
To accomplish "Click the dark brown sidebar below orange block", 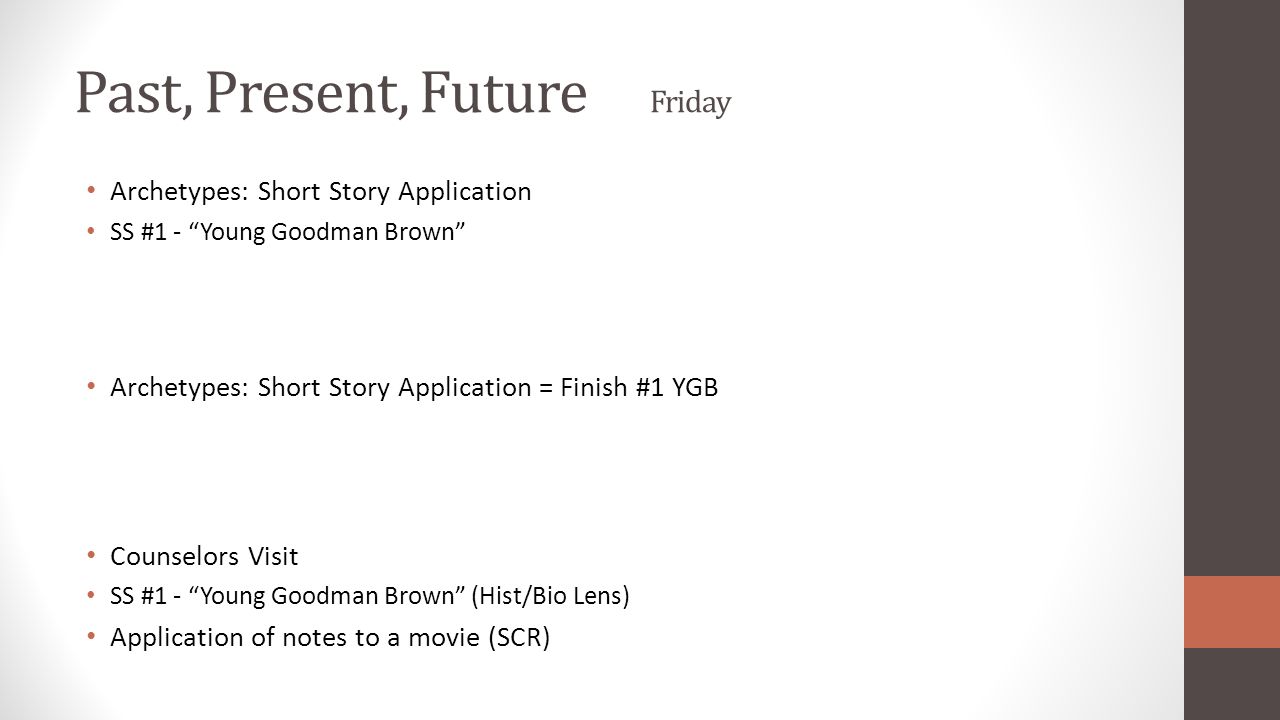I will tap(1232, 684).
